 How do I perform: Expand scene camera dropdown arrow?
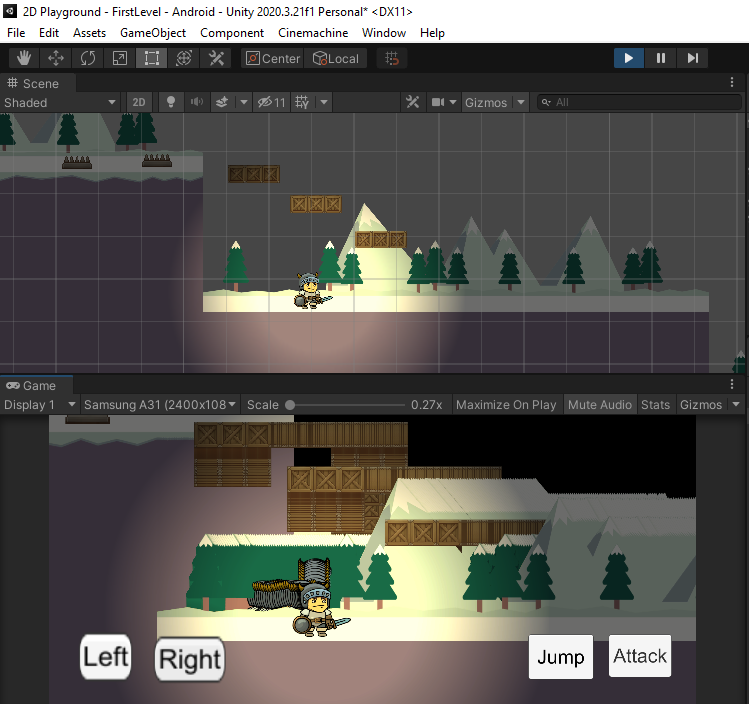(453, 102)
